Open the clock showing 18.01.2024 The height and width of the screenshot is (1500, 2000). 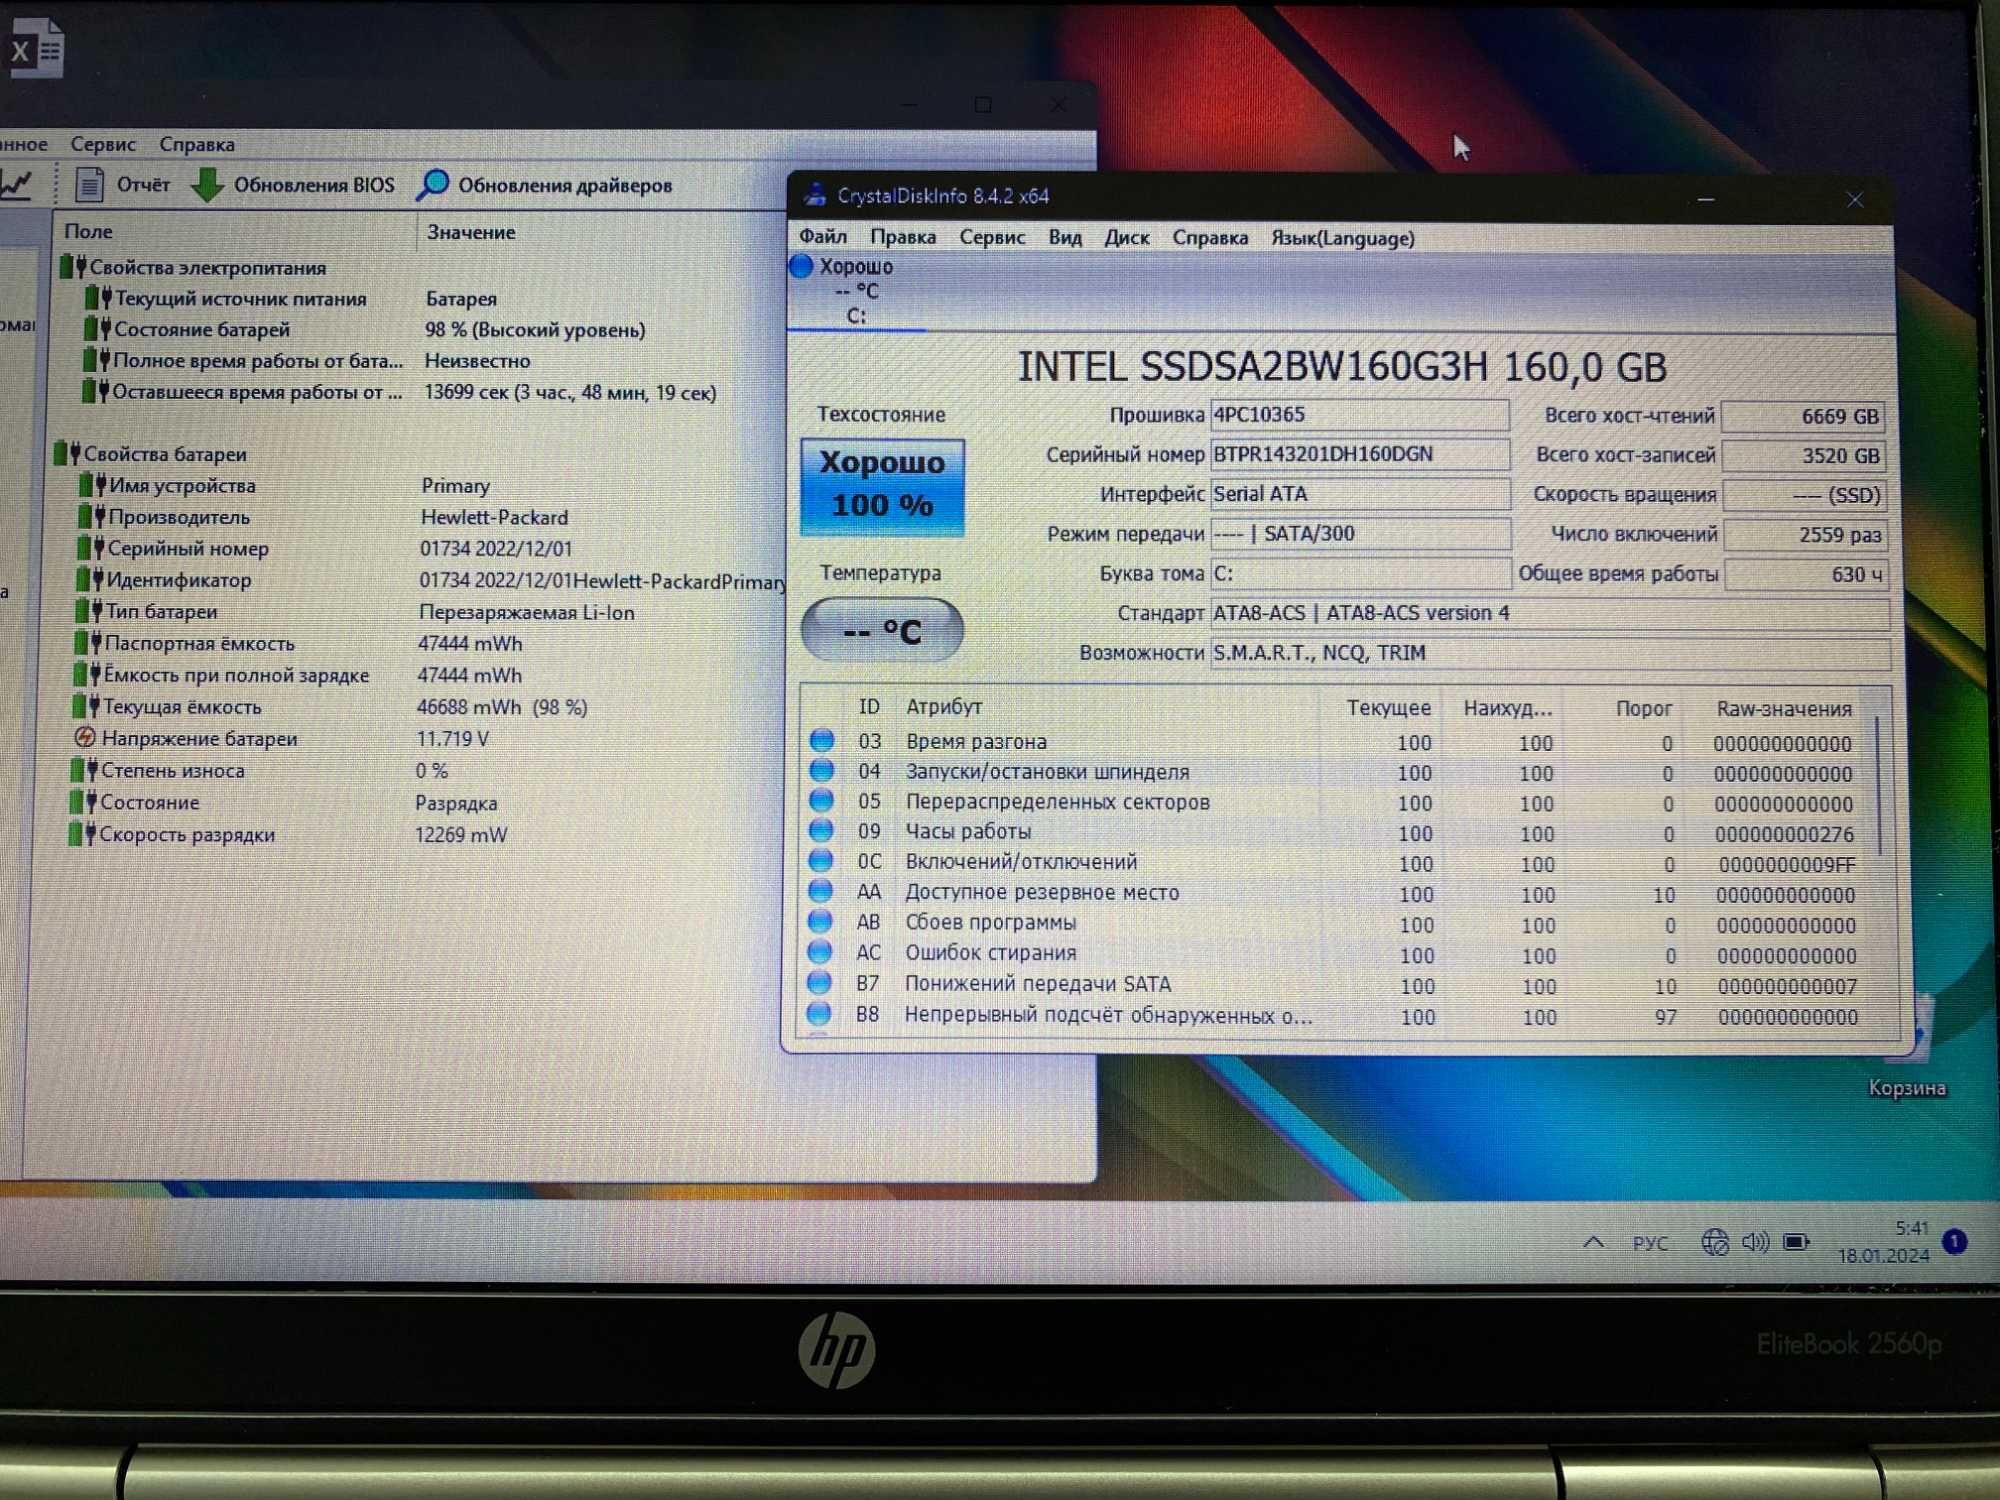[1884, 1241]
